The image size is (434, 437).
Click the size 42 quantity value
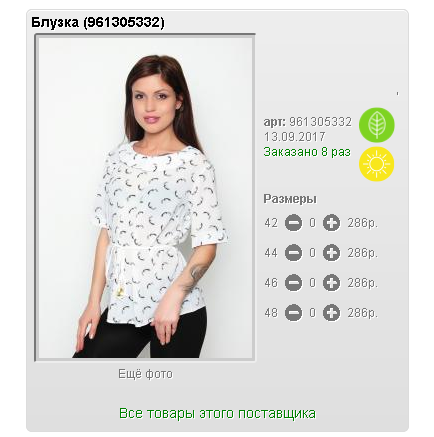[x=312, y=223]
